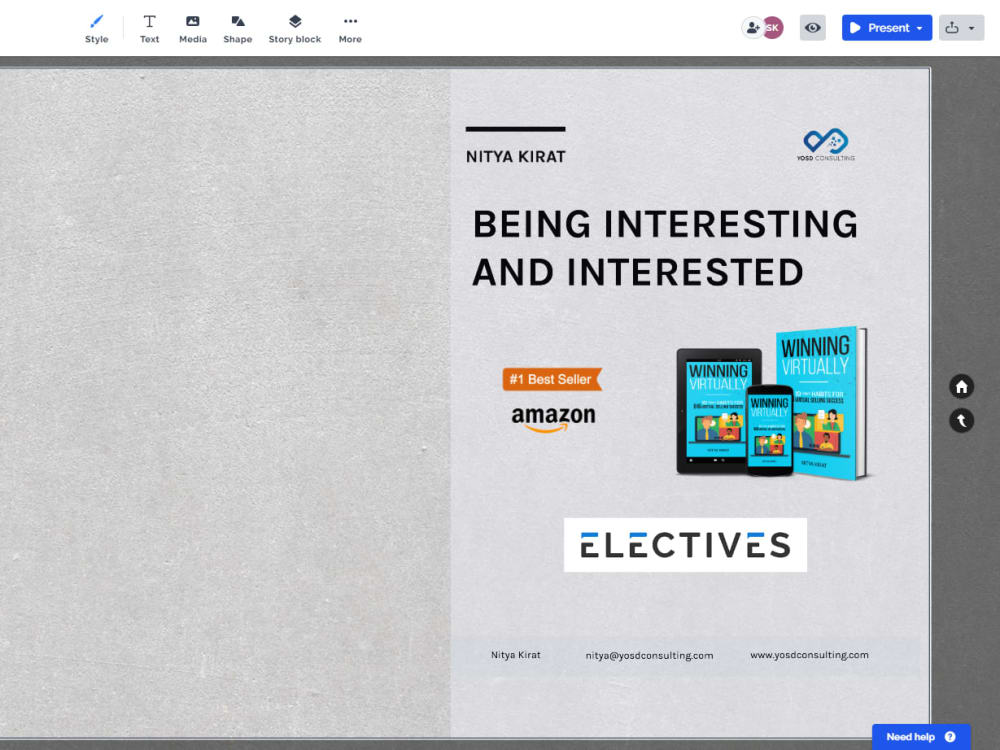This screenshot has height=750, width=1000.
Task: Expand the share dropdown arrow
Action: tap(972, 28)
